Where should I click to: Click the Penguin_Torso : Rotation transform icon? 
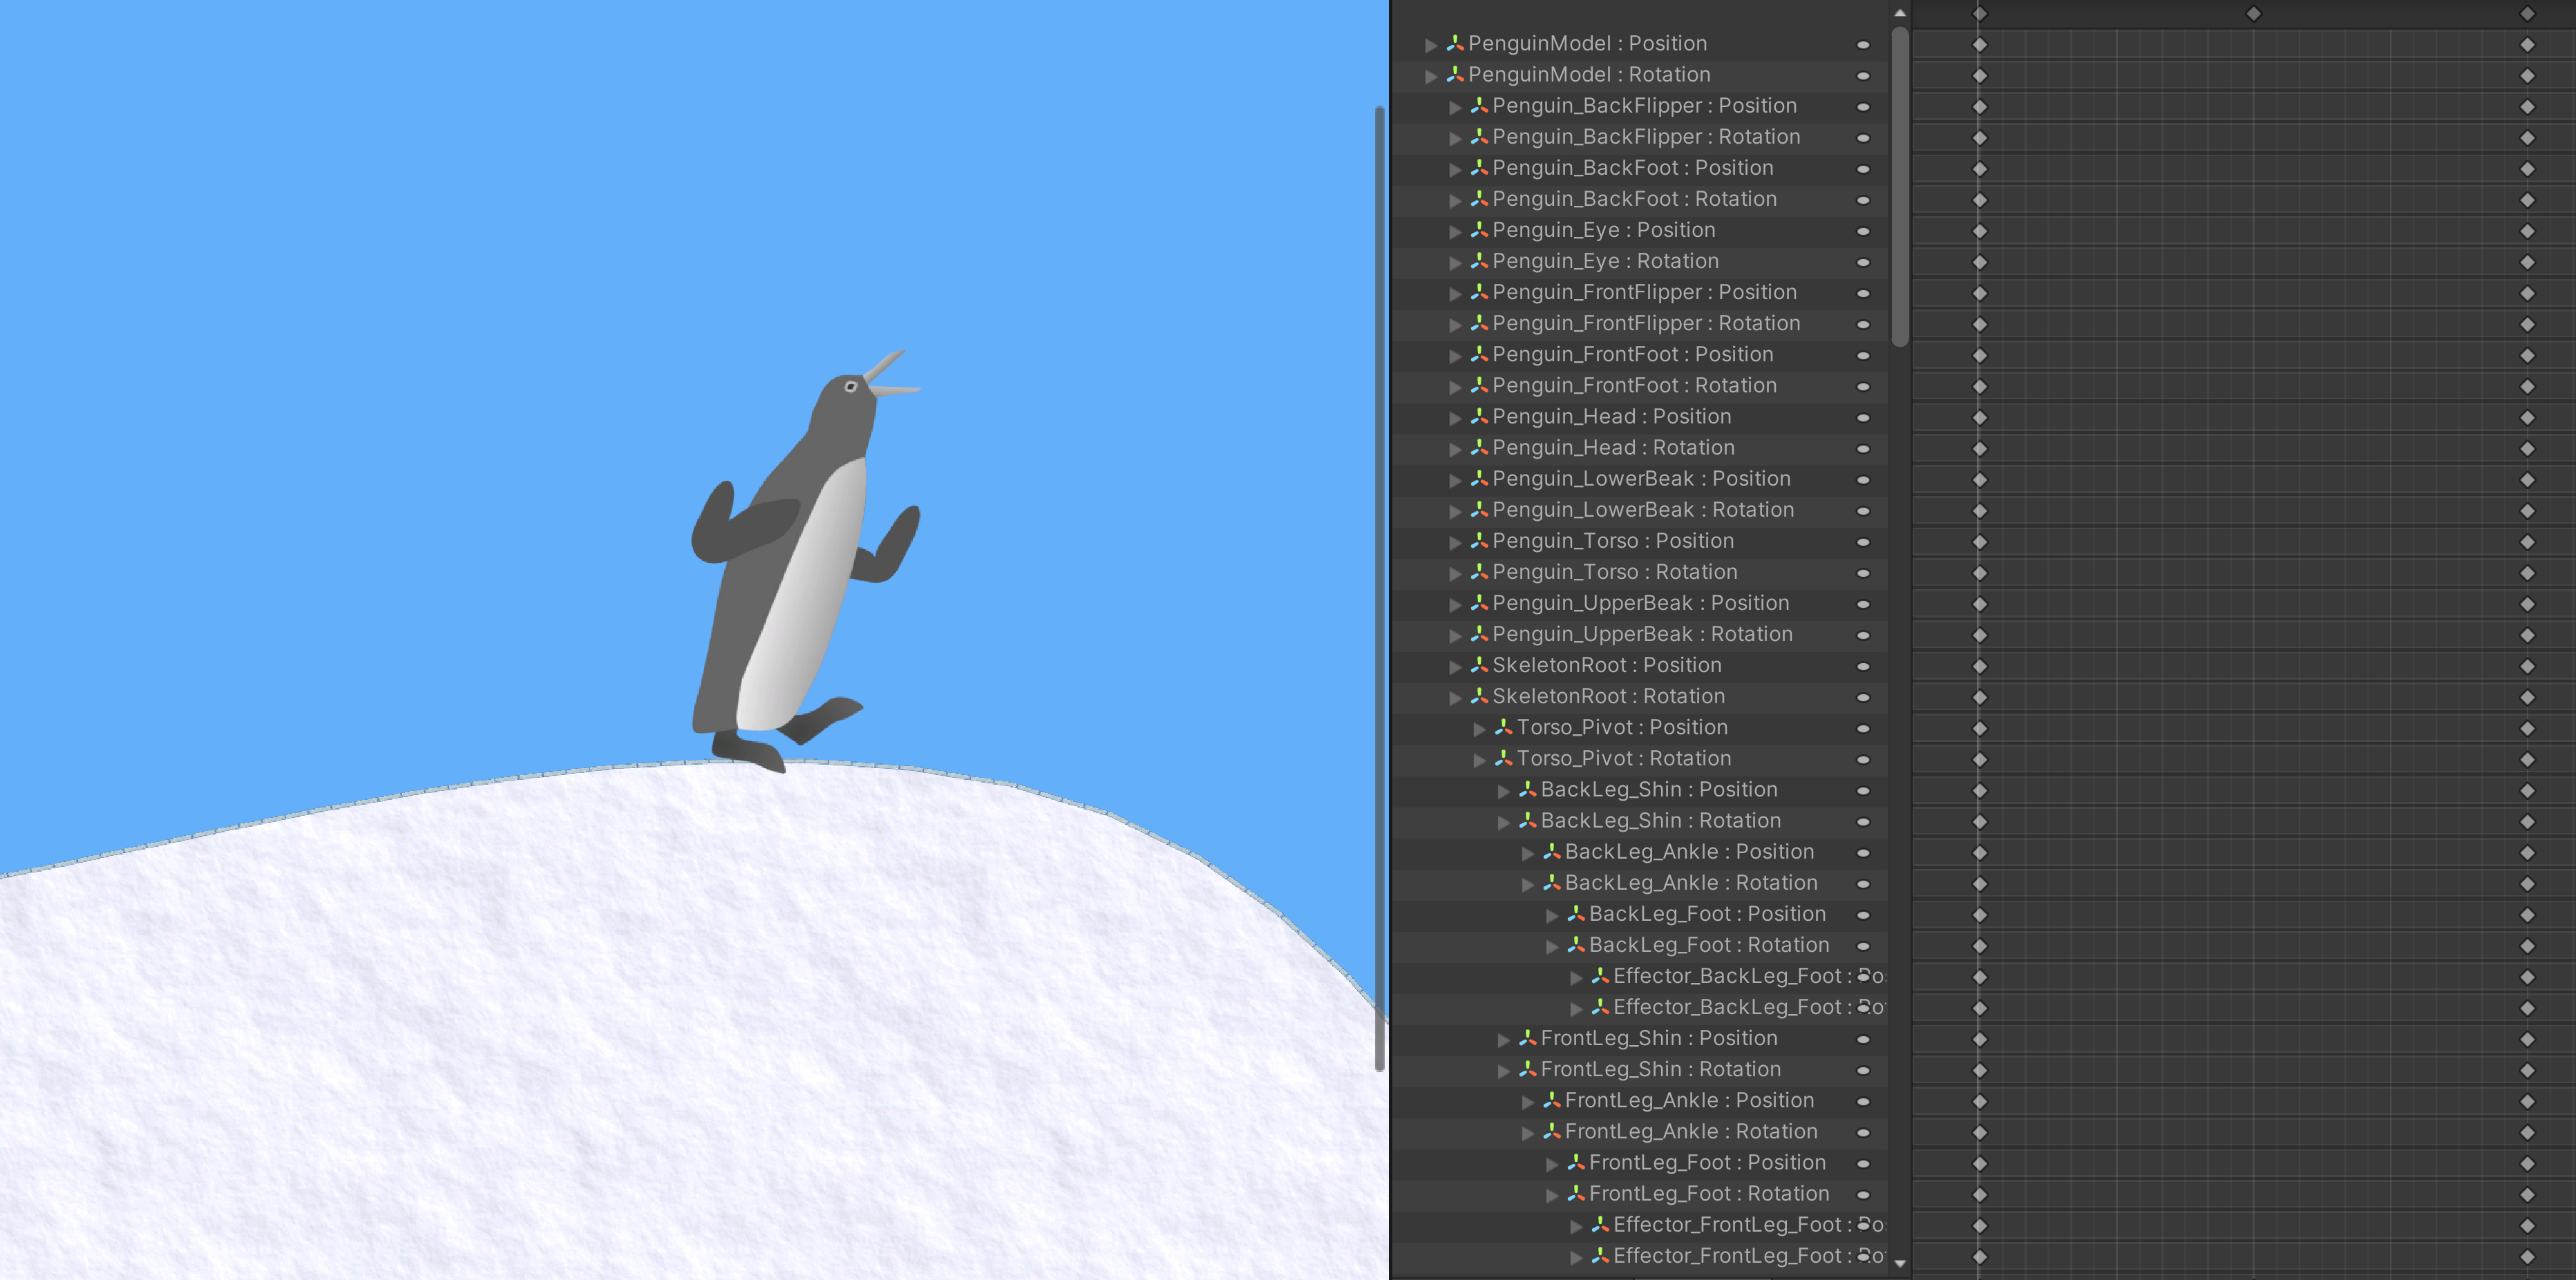pos(1479,572)
